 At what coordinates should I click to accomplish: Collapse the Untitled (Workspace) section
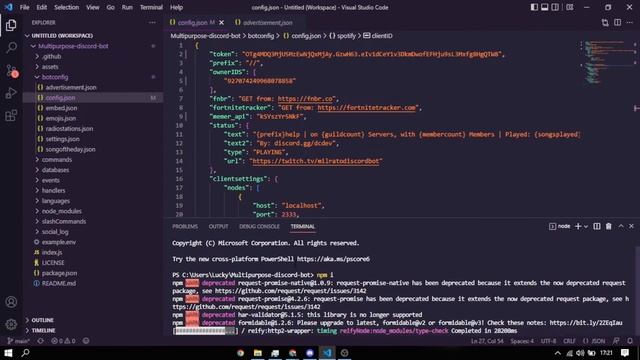tap(59, 36)
